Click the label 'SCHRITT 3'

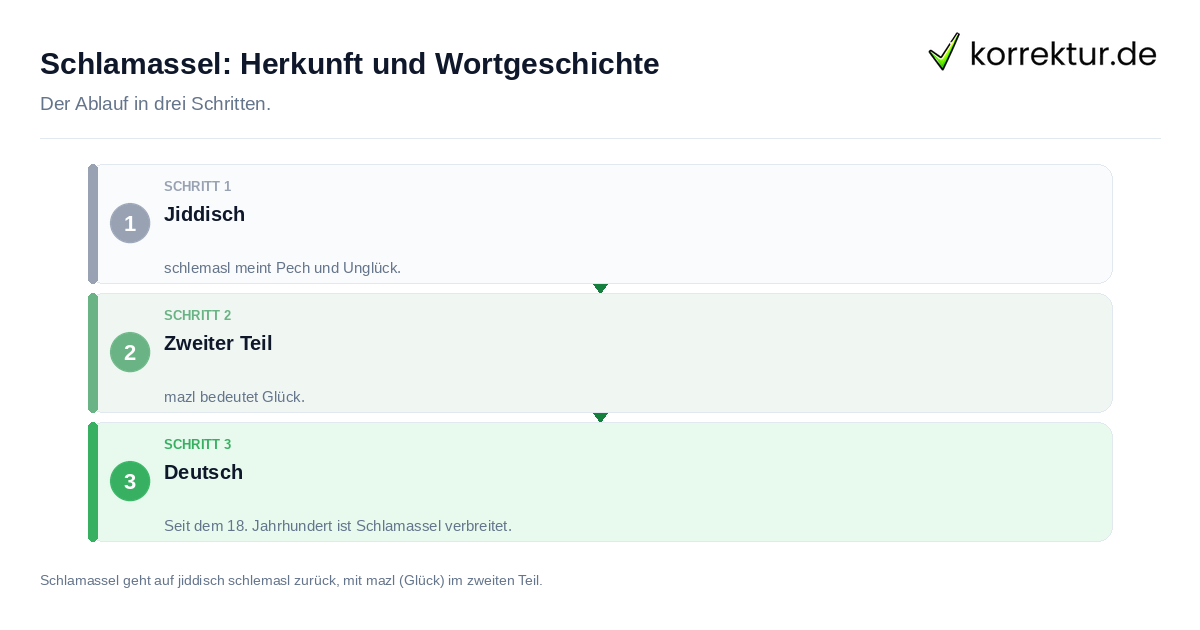click(198, 445)
